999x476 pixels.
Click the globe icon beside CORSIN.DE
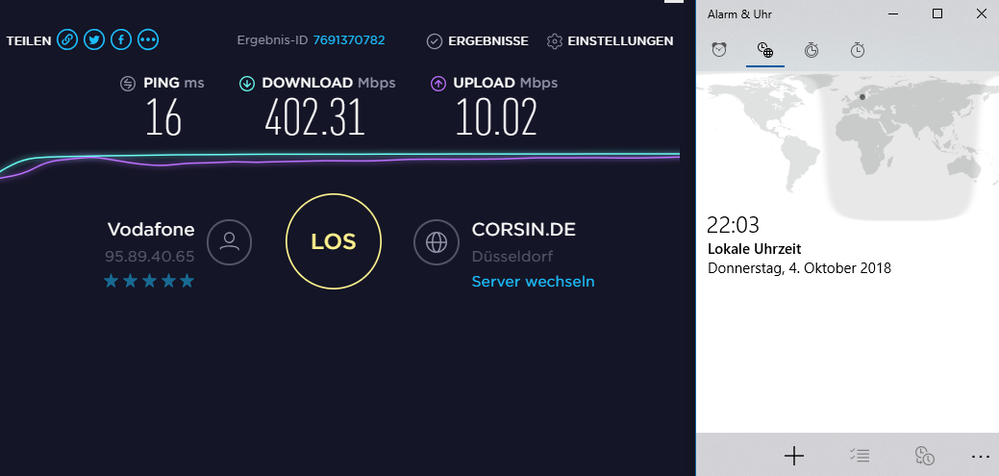(436, 242)
